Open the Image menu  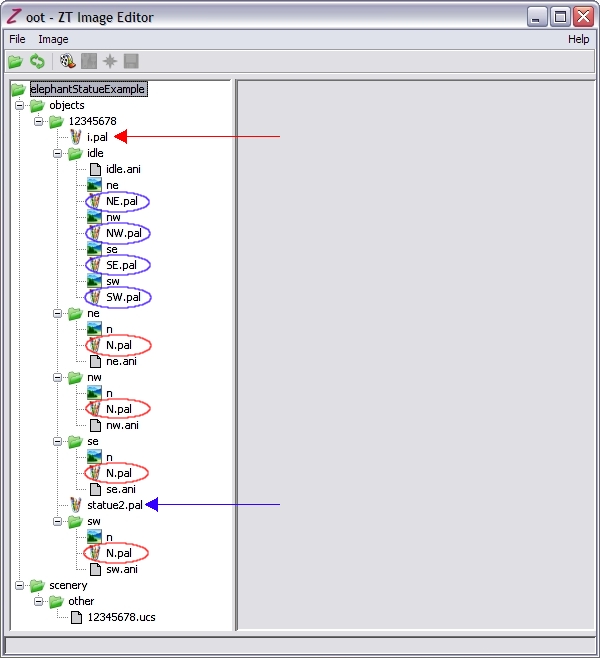point(53,39)
